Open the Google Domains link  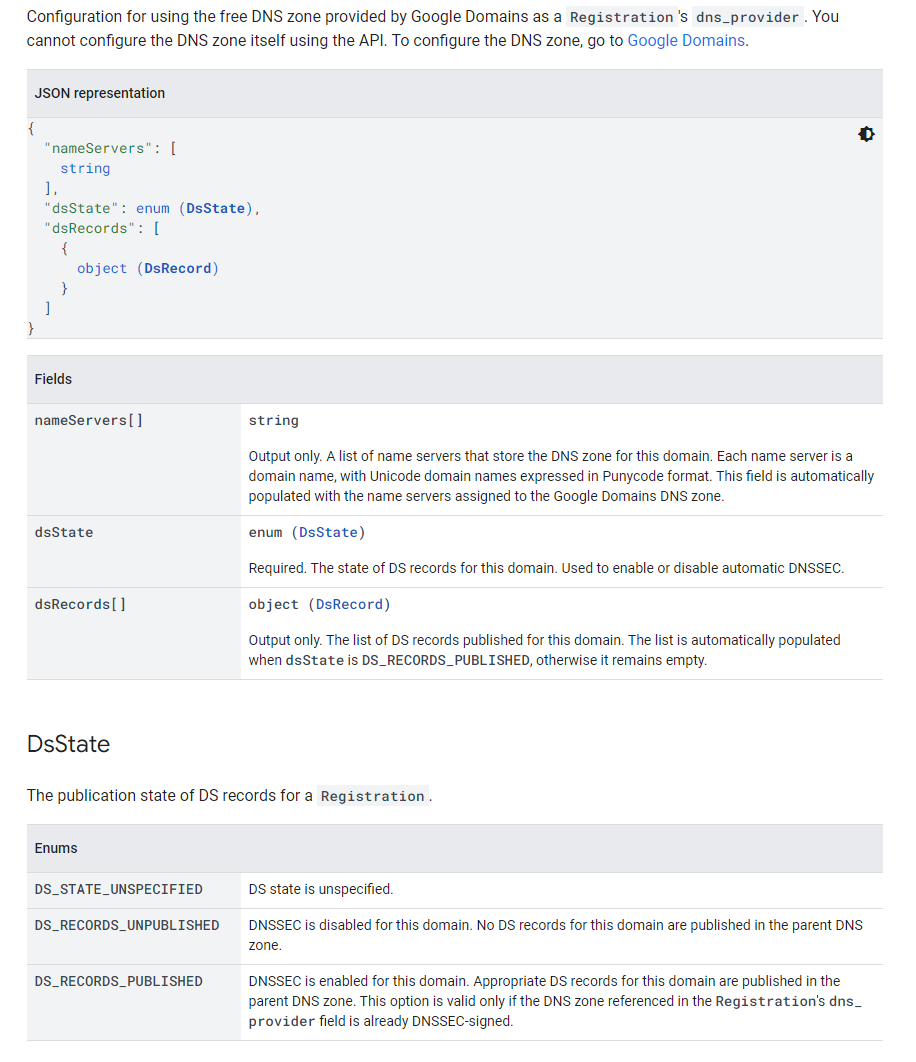coord(686,41)
